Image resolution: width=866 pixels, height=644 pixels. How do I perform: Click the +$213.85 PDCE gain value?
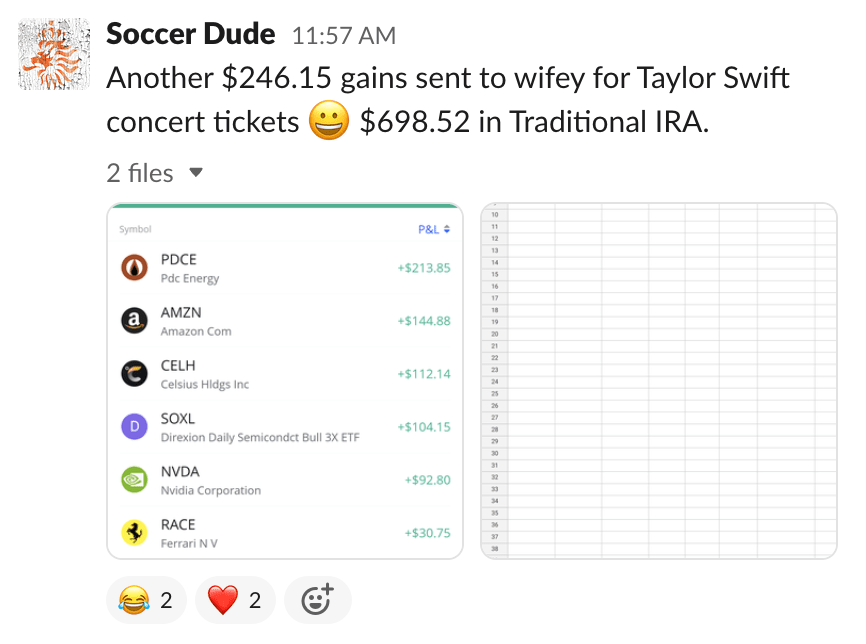tap(423, 268)
